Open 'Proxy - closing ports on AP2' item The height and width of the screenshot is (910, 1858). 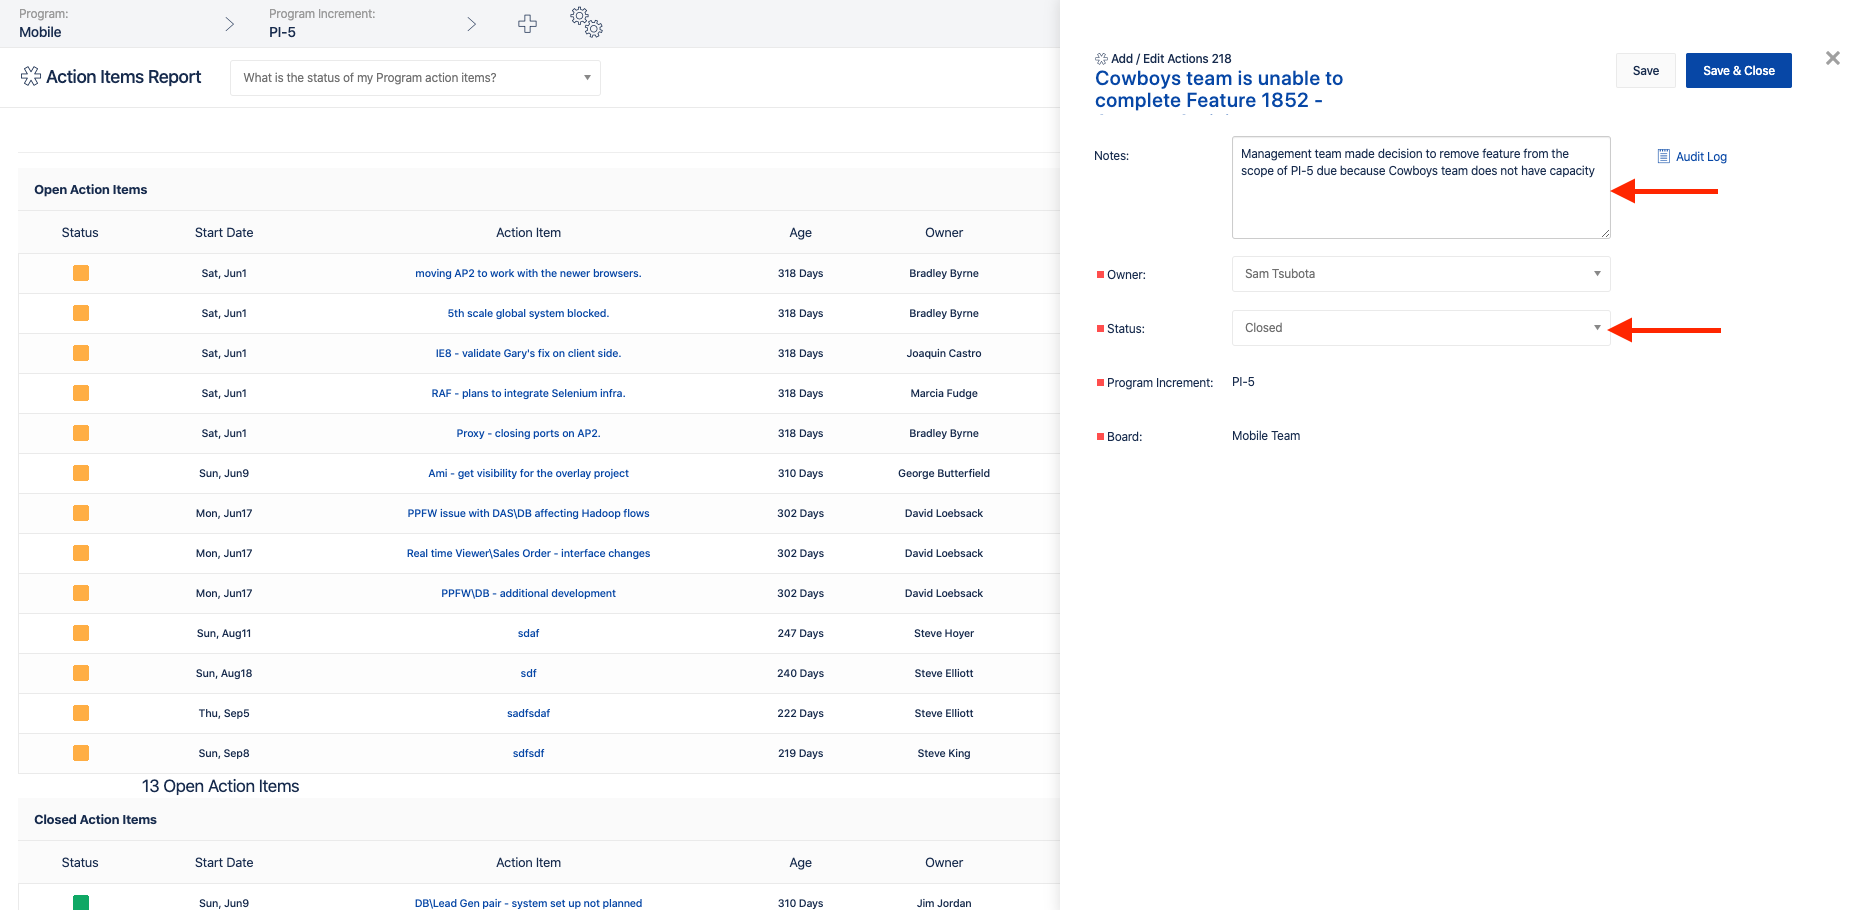coord(528,434)
